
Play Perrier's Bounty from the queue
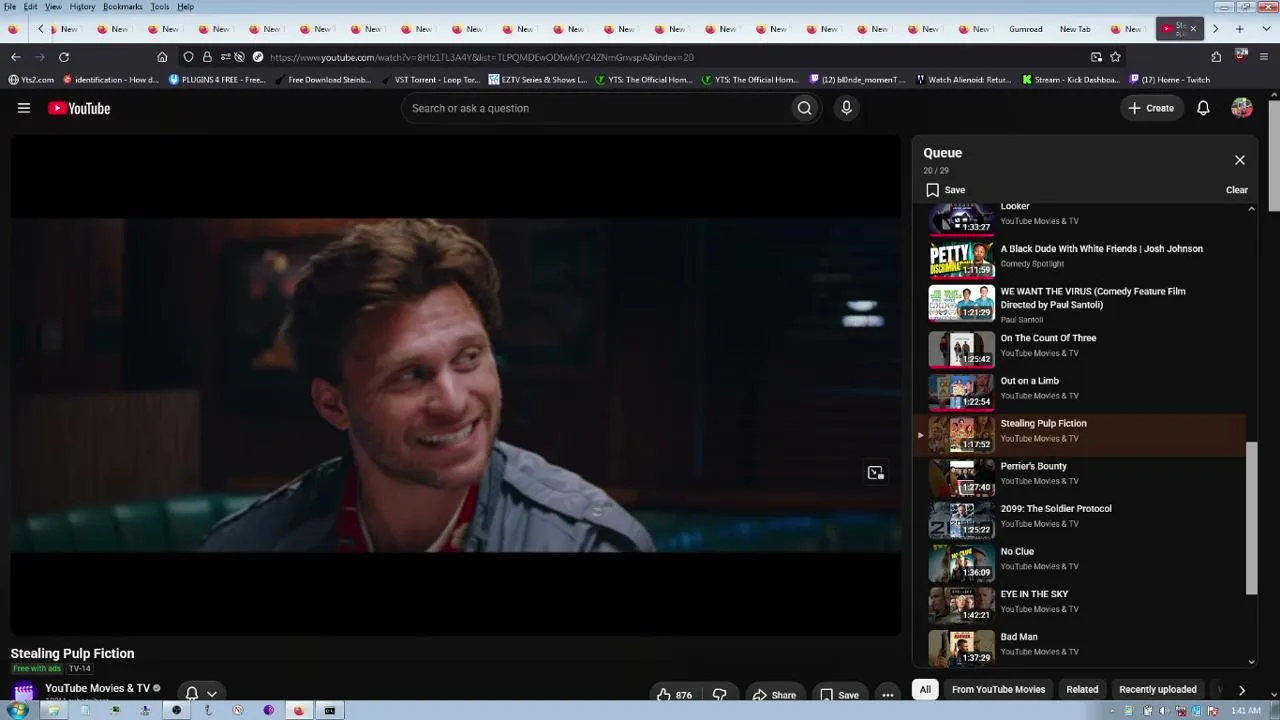(x=1082, y=476)
